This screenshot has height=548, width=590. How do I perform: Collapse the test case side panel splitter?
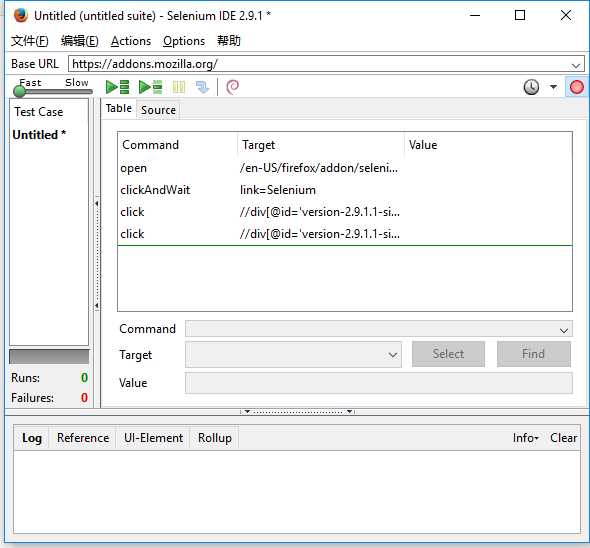click(x=97, y=254)
